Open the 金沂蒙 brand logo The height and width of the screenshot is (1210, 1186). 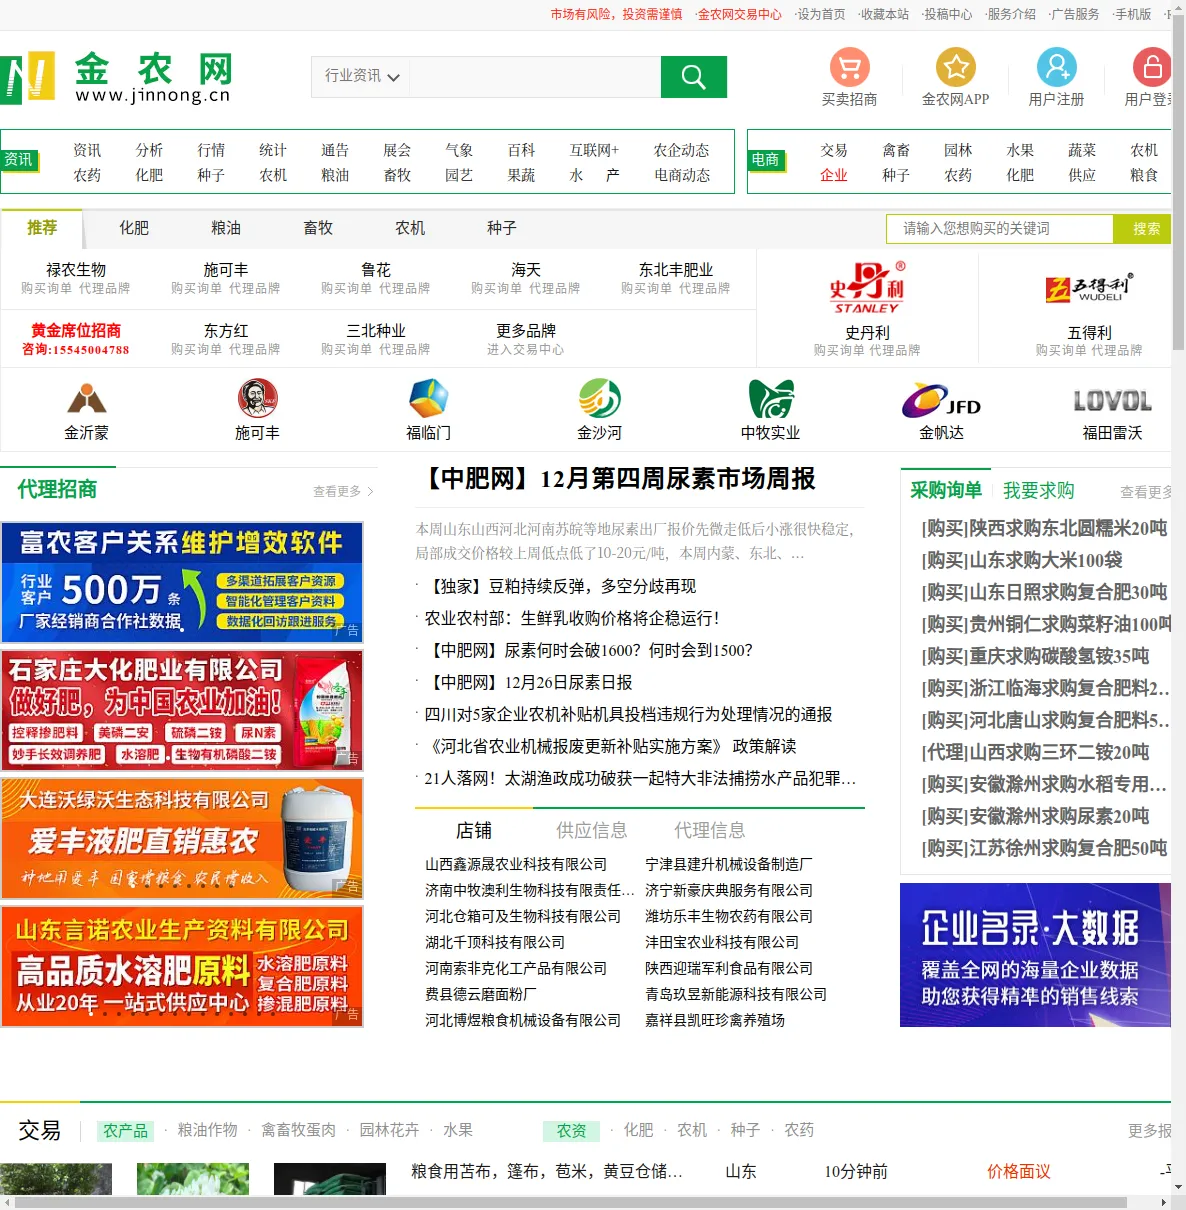(x=86, y=399)
